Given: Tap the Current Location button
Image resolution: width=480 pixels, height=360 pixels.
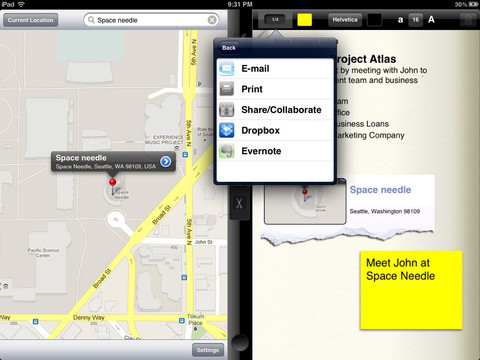Looking at the screenshot, I should coord(30,20).
